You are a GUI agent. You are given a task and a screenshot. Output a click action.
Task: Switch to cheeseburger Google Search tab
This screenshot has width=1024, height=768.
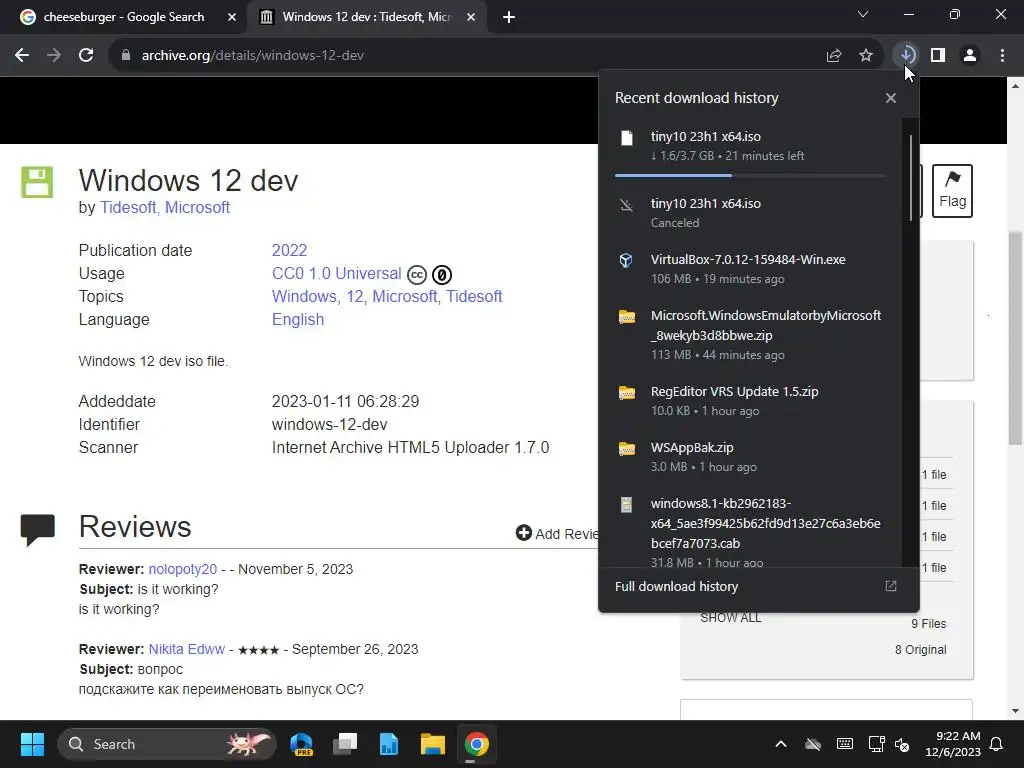[x=123, y=17]
